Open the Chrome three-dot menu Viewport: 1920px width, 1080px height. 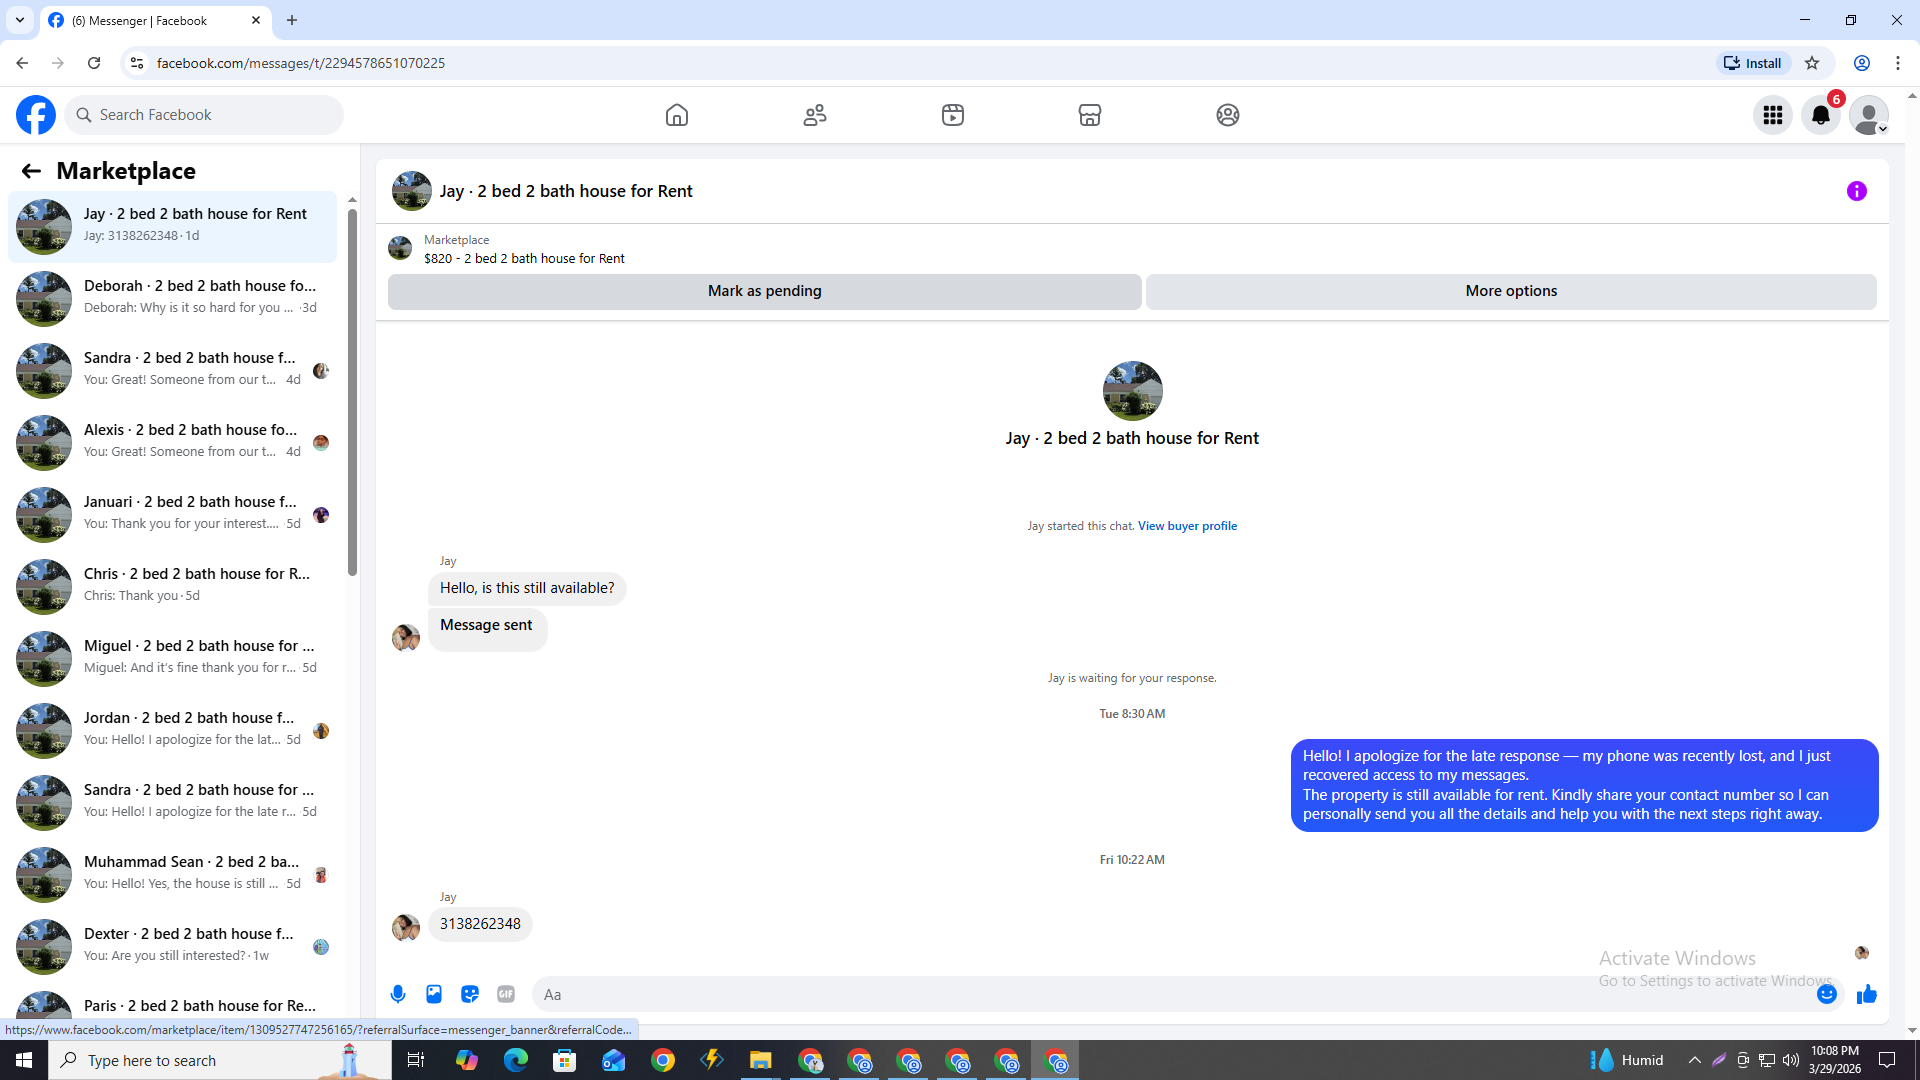(1898, 63)
